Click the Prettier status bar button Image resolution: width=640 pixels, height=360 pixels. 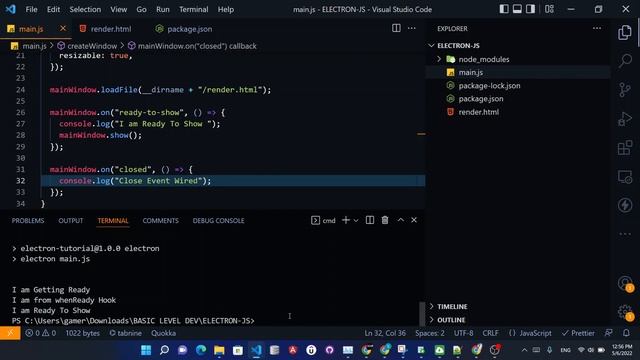(578, 333)
